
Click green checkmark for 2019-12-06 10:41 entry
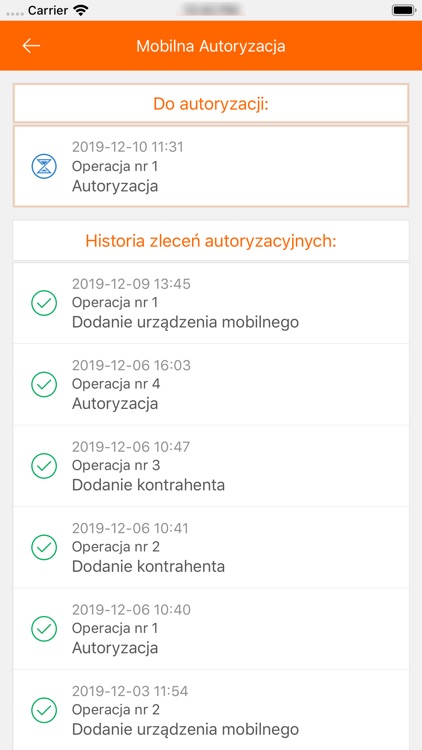pyautogui.click(x=44, y=547)
